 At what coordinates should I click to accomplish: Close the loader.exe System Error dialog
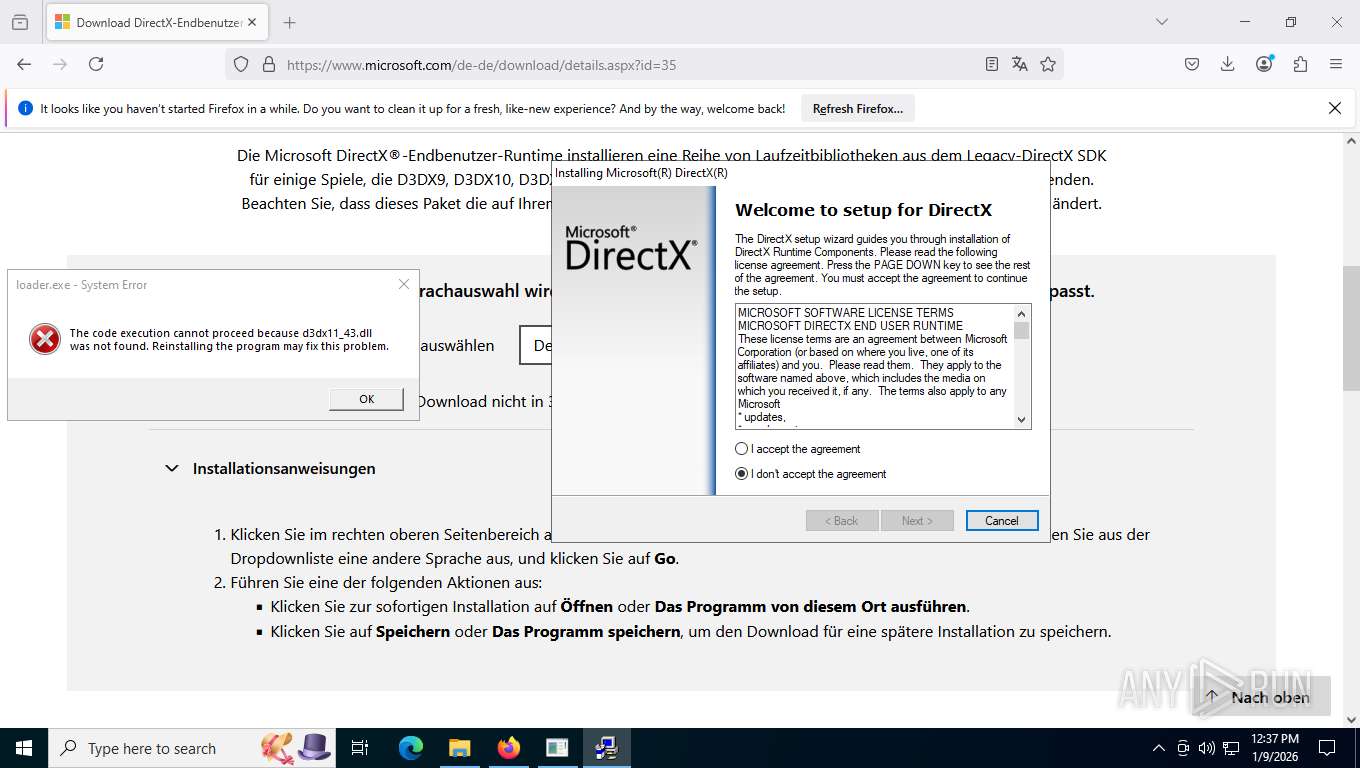coord(404,284)
